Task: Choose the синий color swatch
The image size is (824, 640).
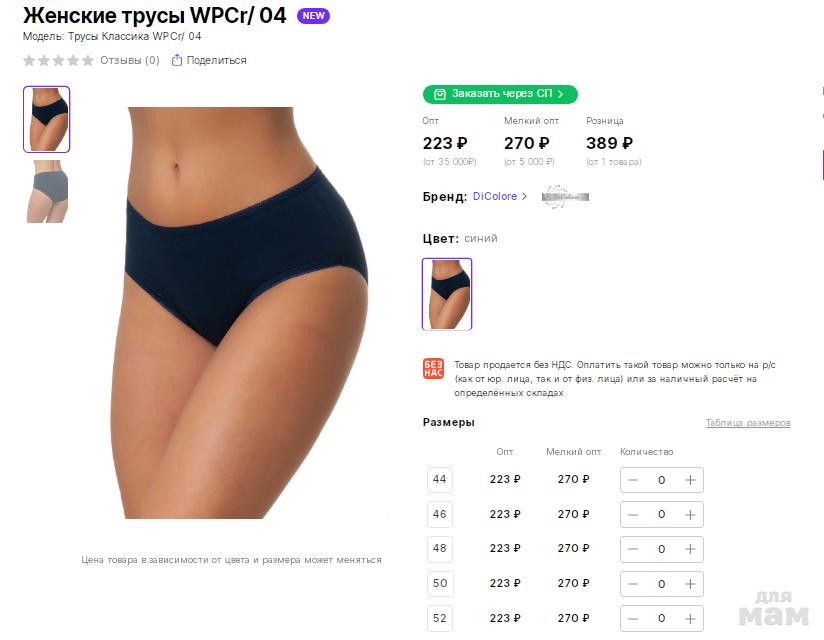Action: click(x=447, y=294)
